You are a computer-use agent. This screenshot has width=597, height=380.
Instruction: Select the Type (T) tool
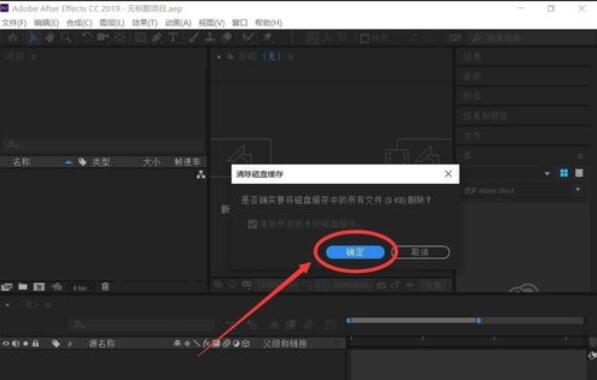(x=173, y=38)
